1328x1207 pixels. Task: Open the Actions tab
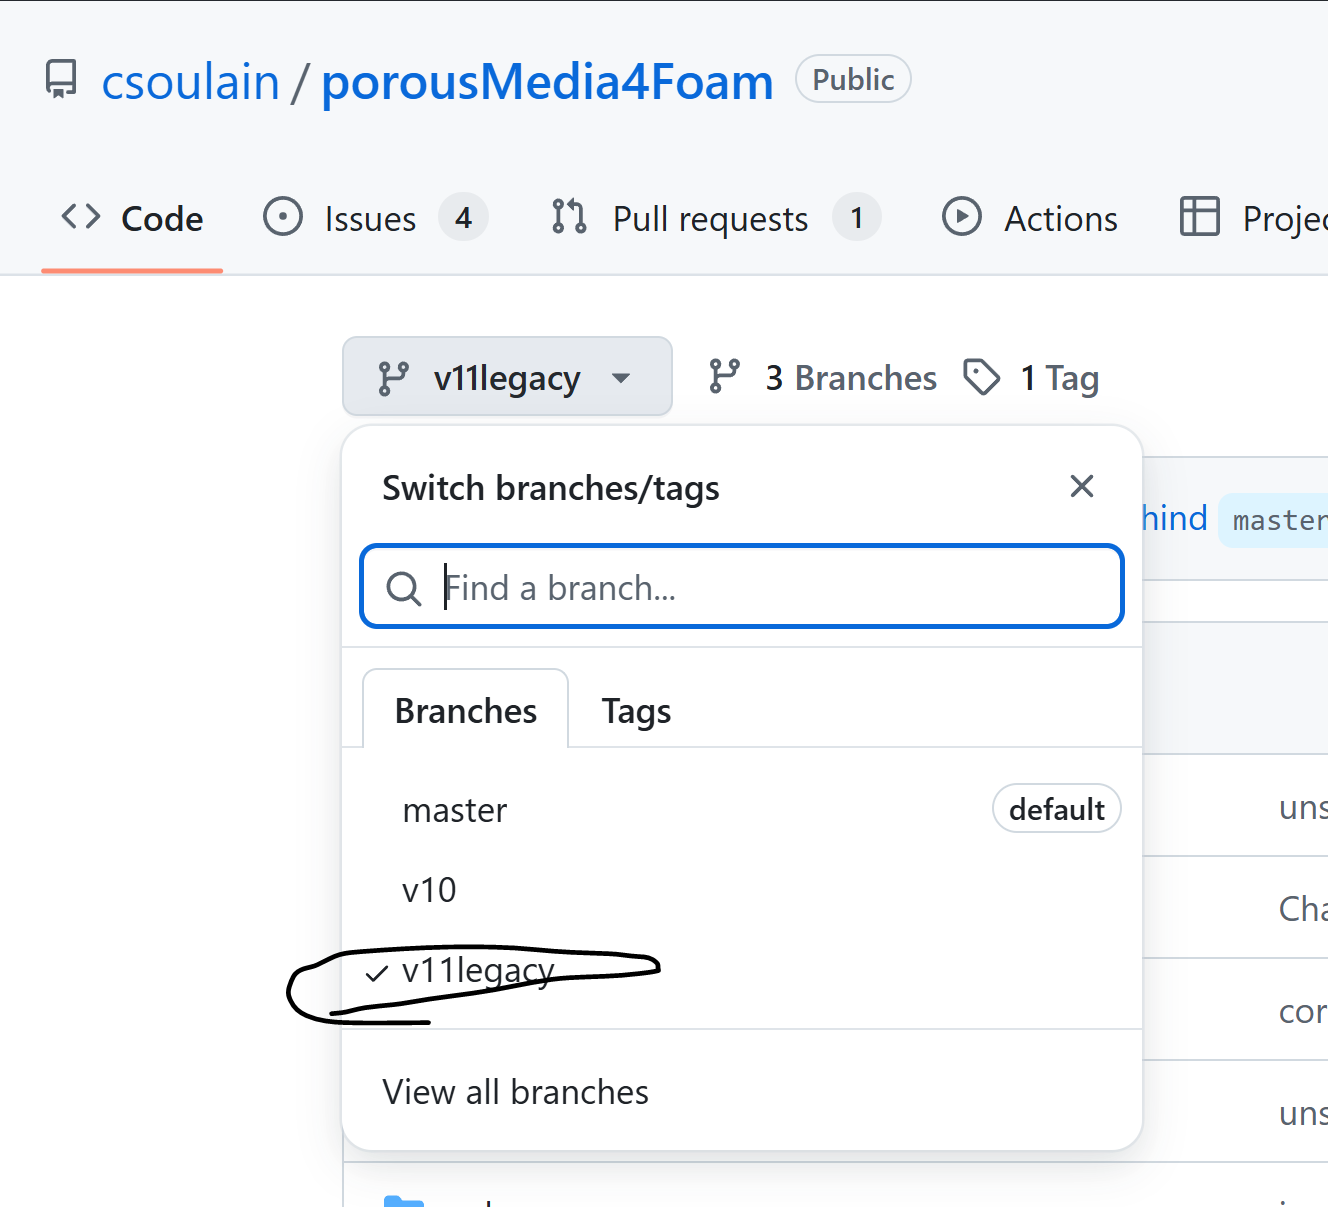click(1060, 218)
